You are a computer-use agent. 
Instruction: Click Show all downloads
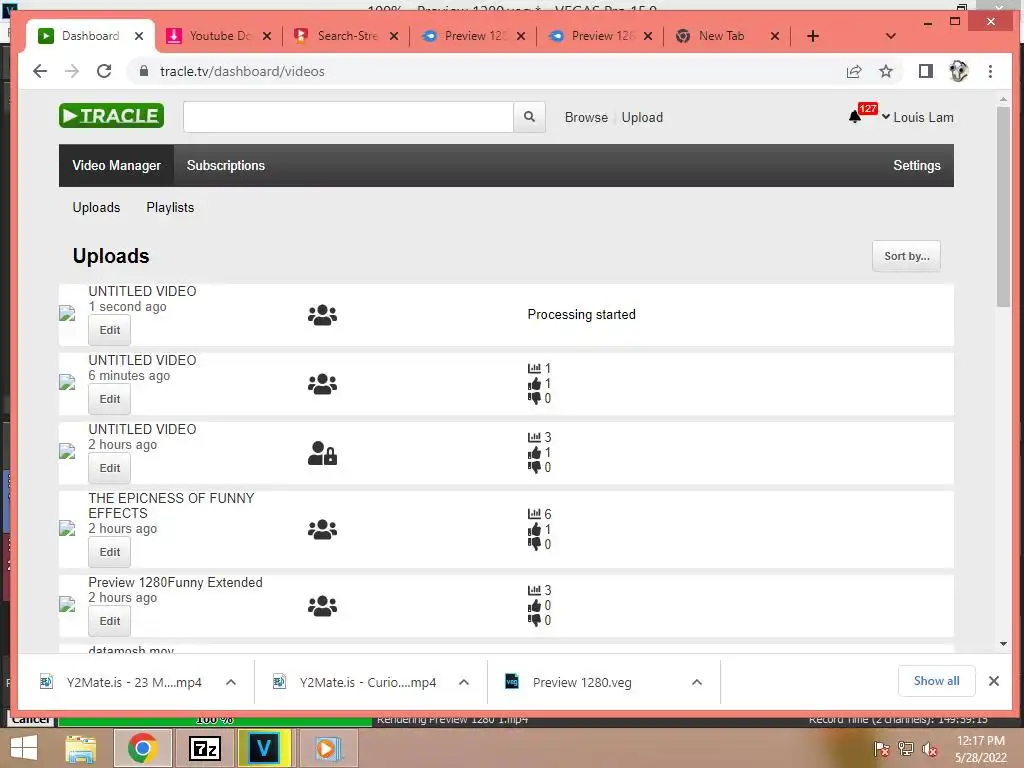tap(936, 681)
